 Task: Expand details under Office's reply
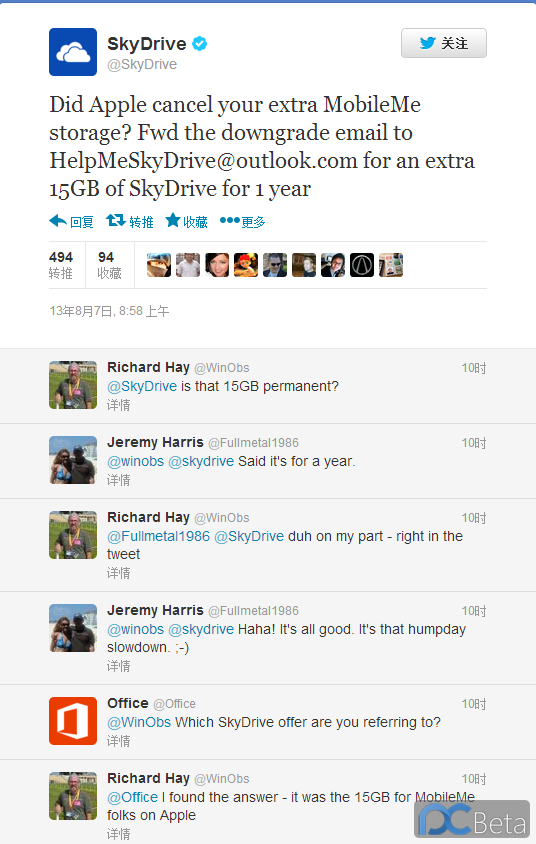point(118,741)
